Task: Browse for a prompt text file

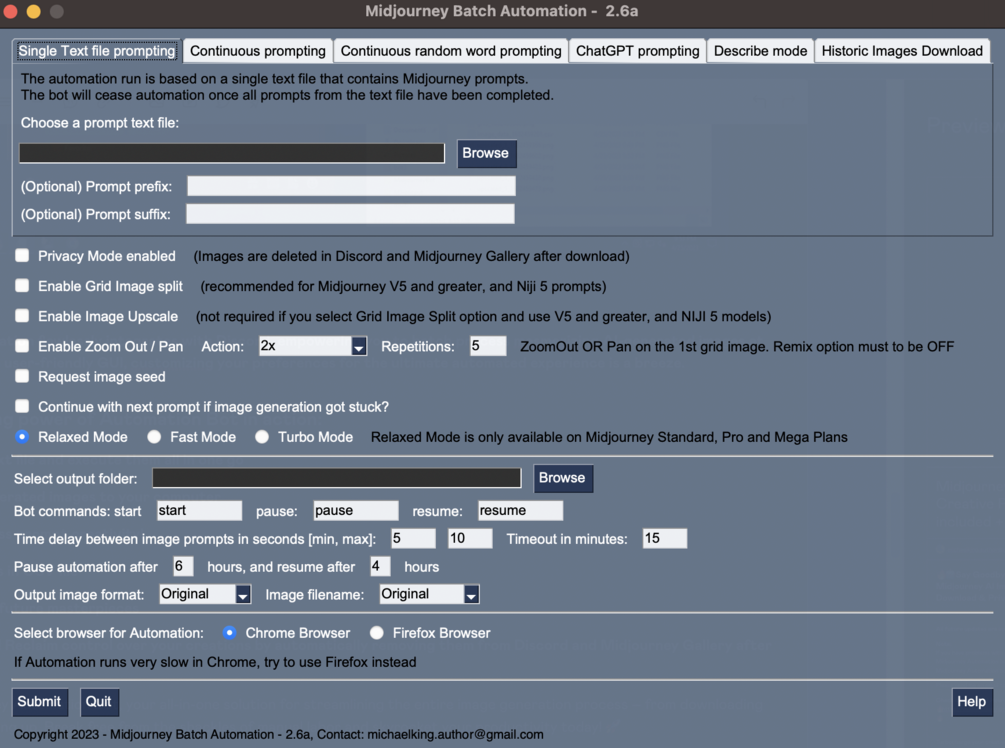Action: coord(486,153)
